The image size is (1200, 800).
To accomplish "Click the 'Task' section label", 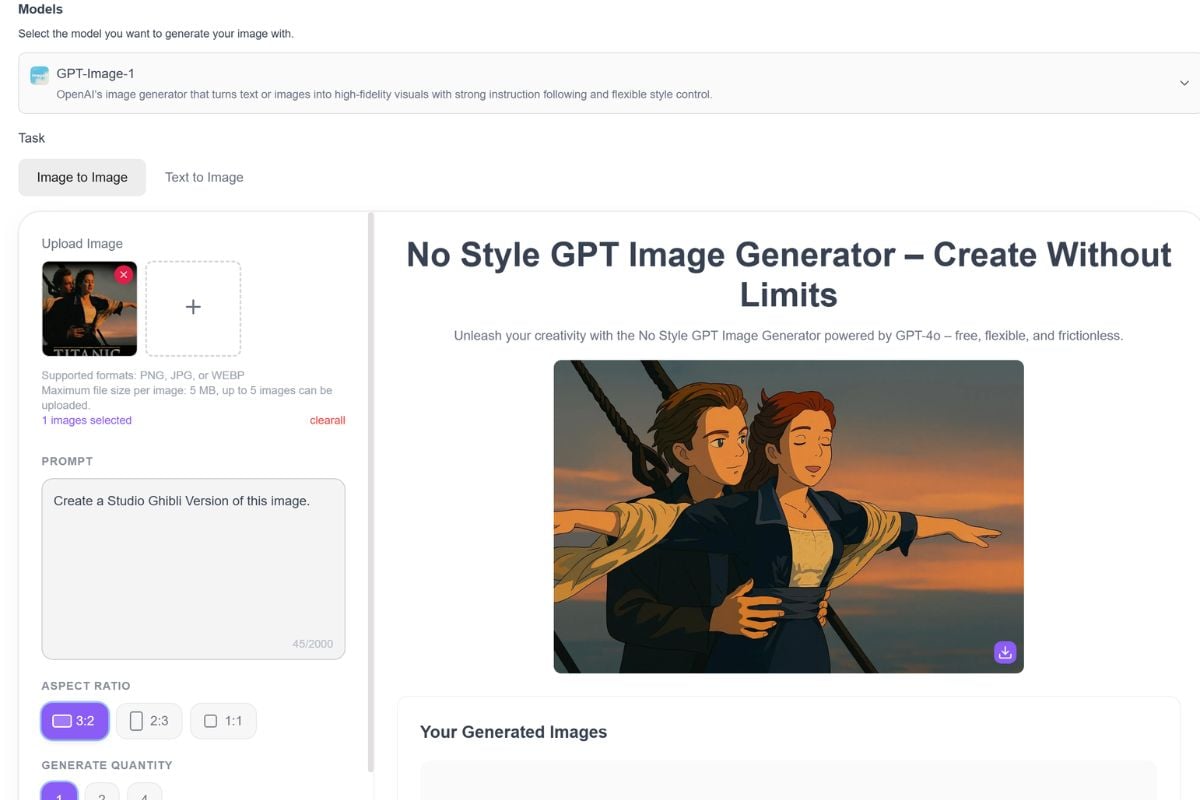I will (32, 138).
